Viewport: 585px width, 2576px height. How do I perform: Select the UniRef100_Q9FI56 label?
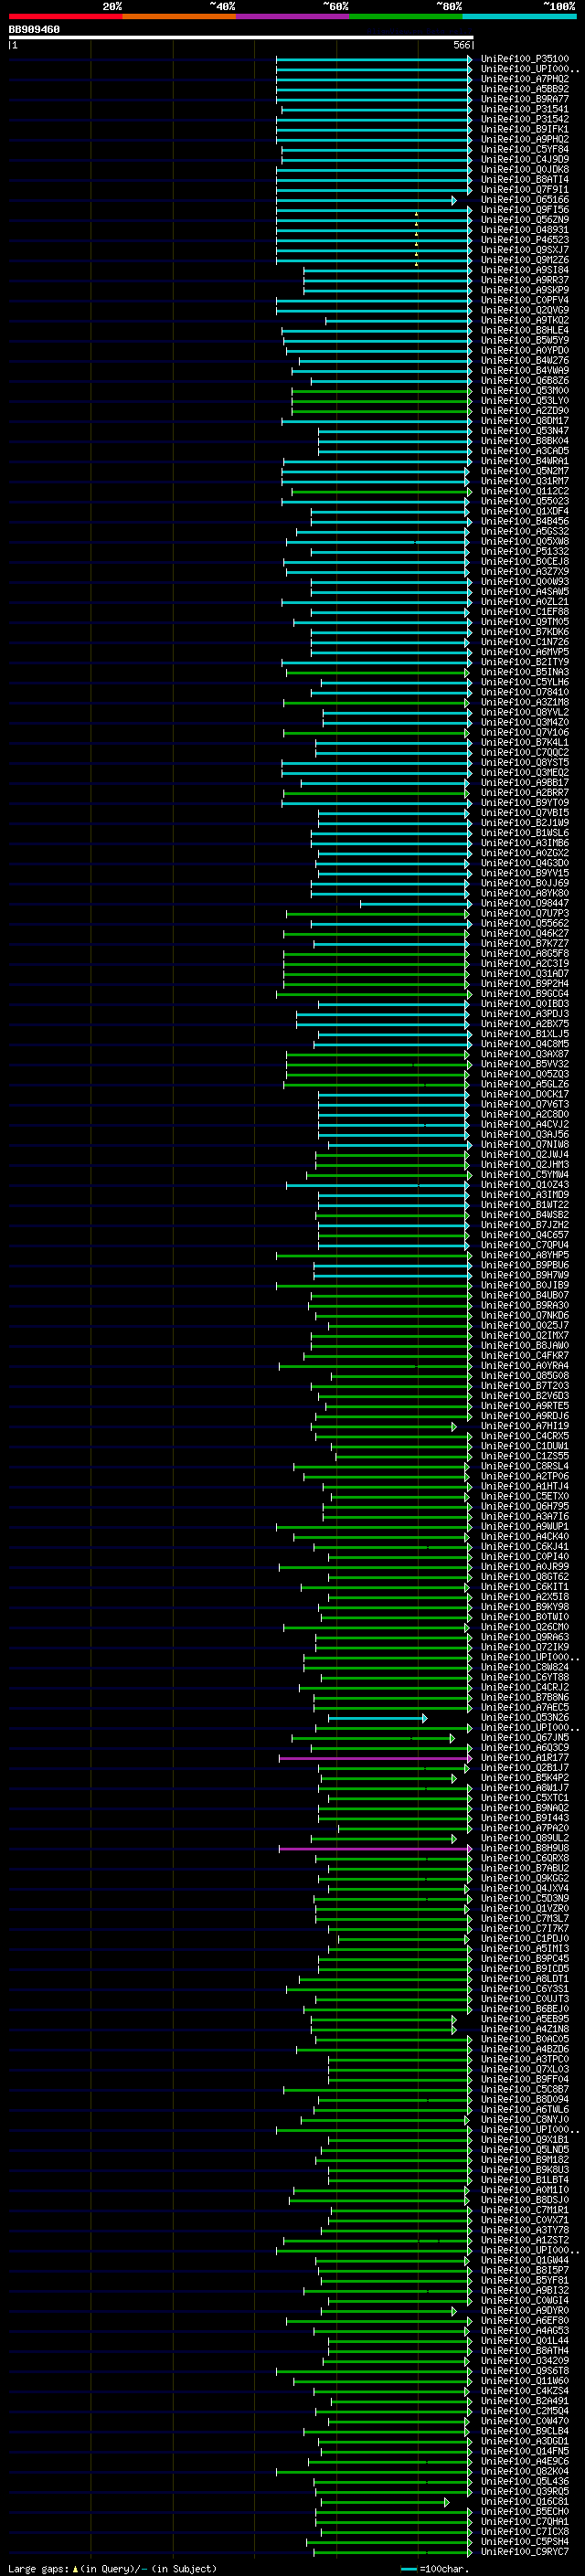[x=524, y=210]
